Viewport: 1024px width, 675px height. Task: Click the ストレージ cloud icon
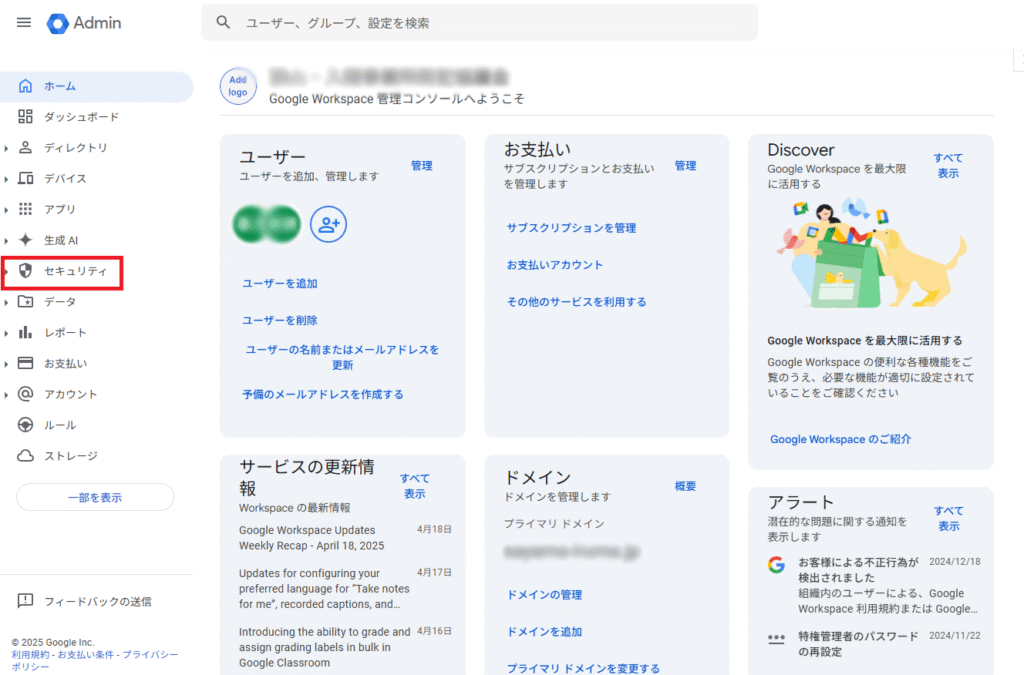pos(25,456)
